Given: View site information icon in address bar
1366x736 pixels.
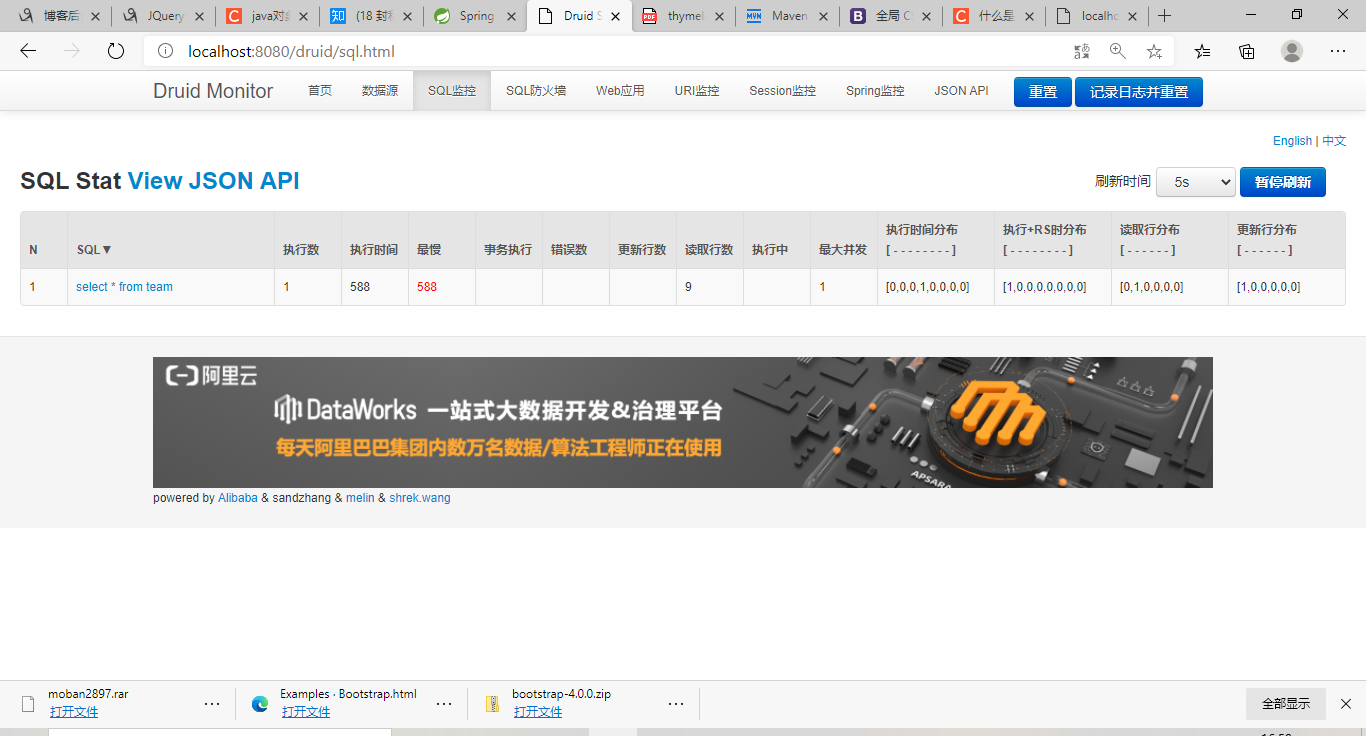Looking at the screenshot, I should coord(166,51).
